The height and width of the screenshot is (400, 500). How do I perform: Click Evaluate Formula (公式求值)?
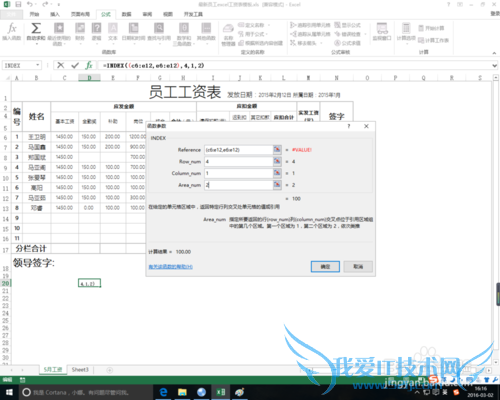click(x=348, y=43)
